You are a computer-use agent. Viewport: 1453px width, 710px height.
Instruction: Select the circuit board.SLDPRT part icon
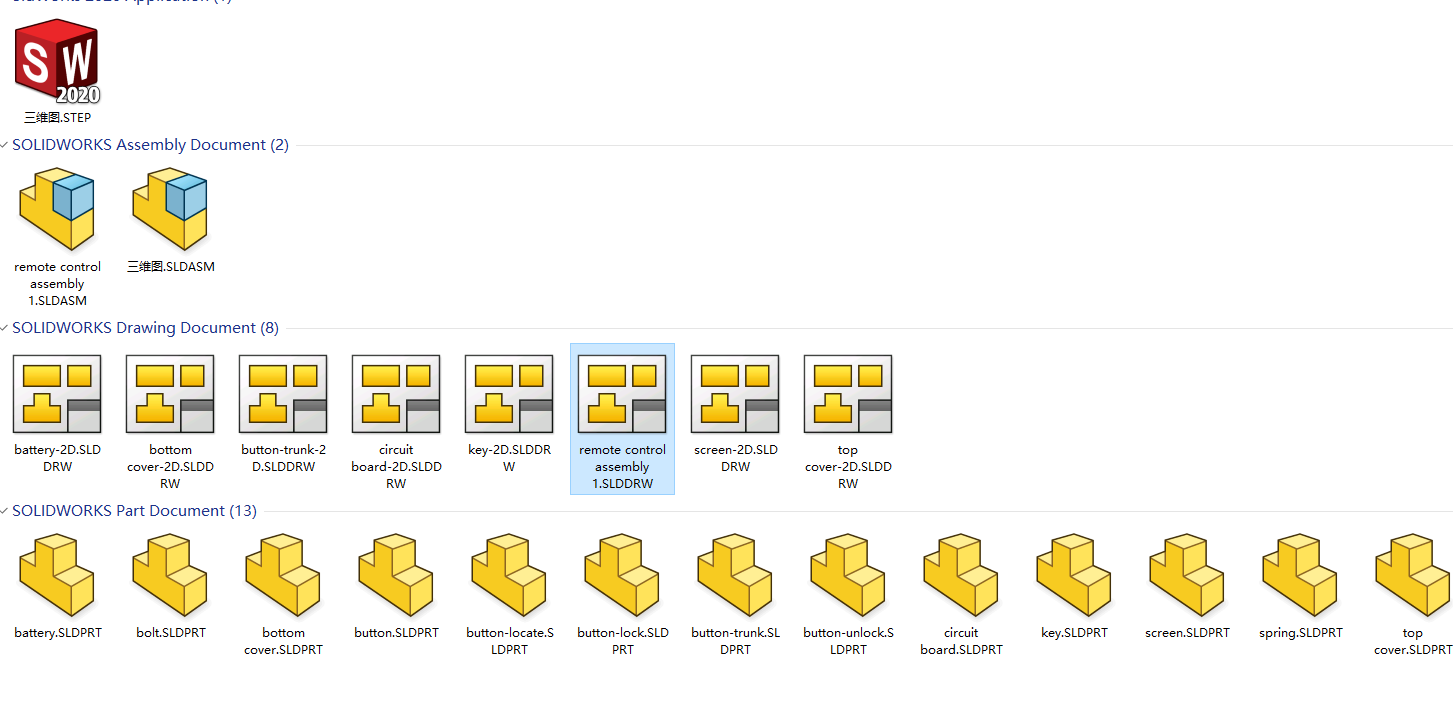point(961,575)
